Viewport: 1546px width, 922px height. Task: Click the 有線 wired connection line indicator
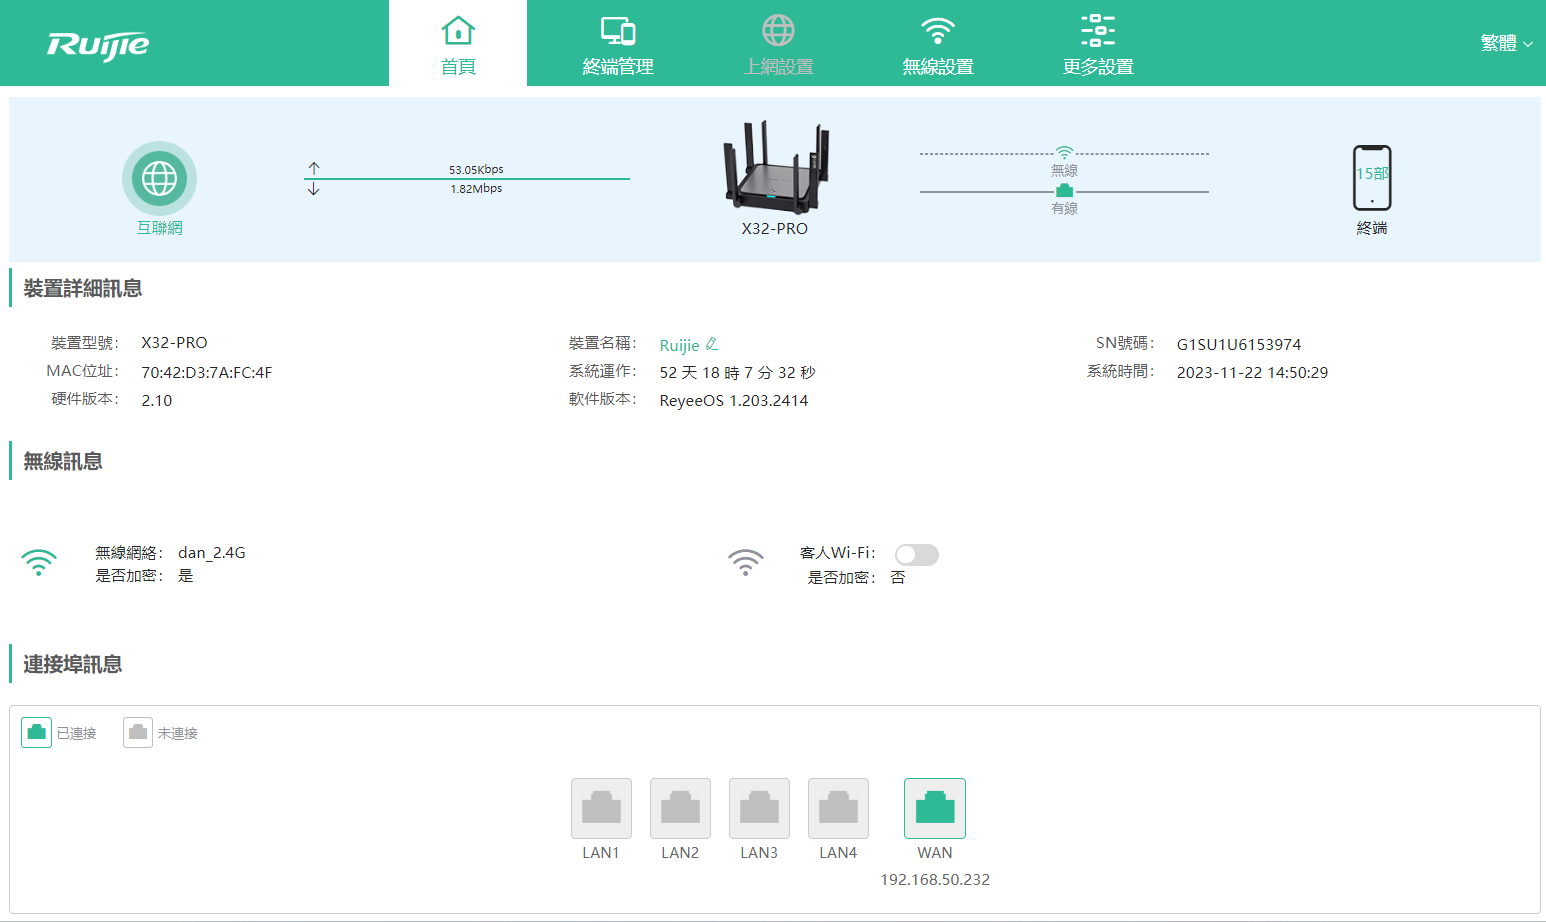[1063, 189]
